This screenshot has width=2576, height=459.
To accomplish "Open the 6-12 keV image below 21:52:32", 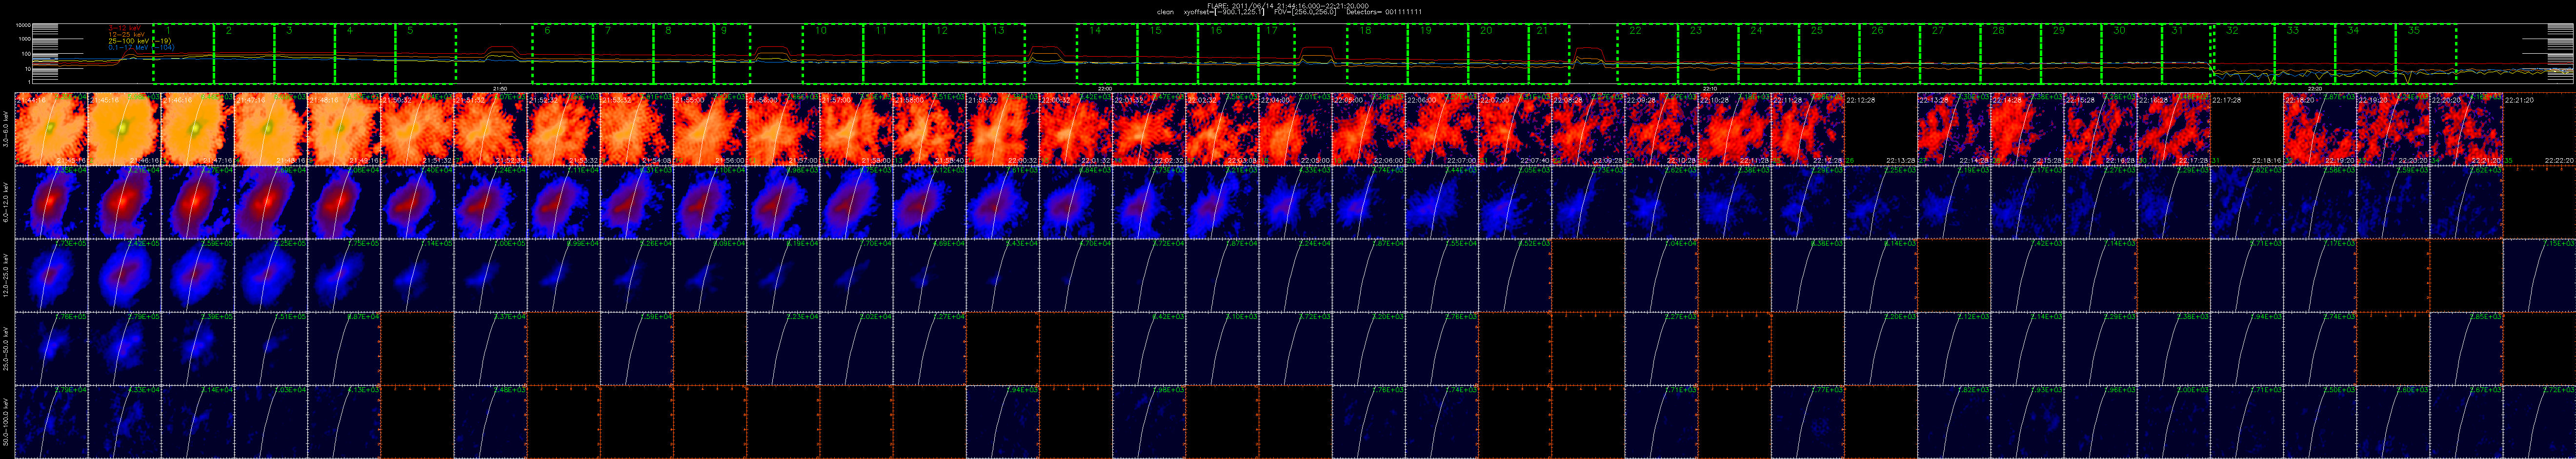I will coord(564,202).
